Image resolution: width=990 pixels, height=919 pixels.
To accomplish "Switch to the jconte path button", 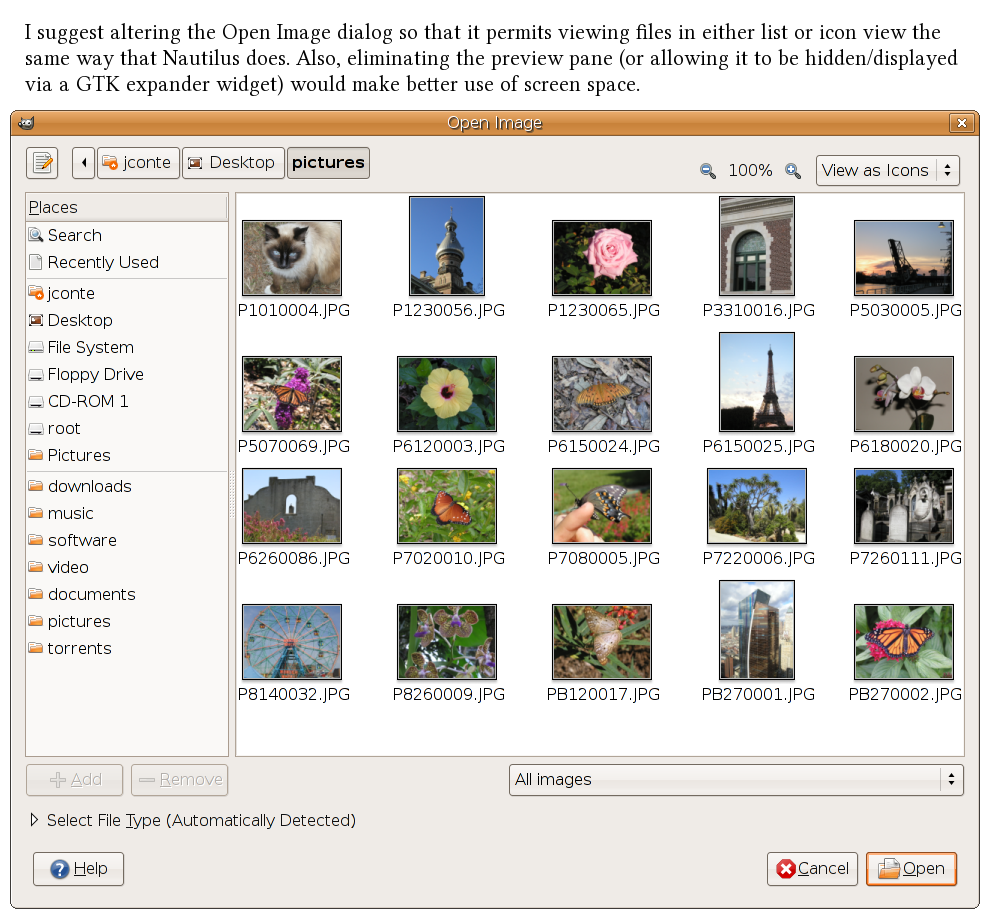I will coord(138,163).
